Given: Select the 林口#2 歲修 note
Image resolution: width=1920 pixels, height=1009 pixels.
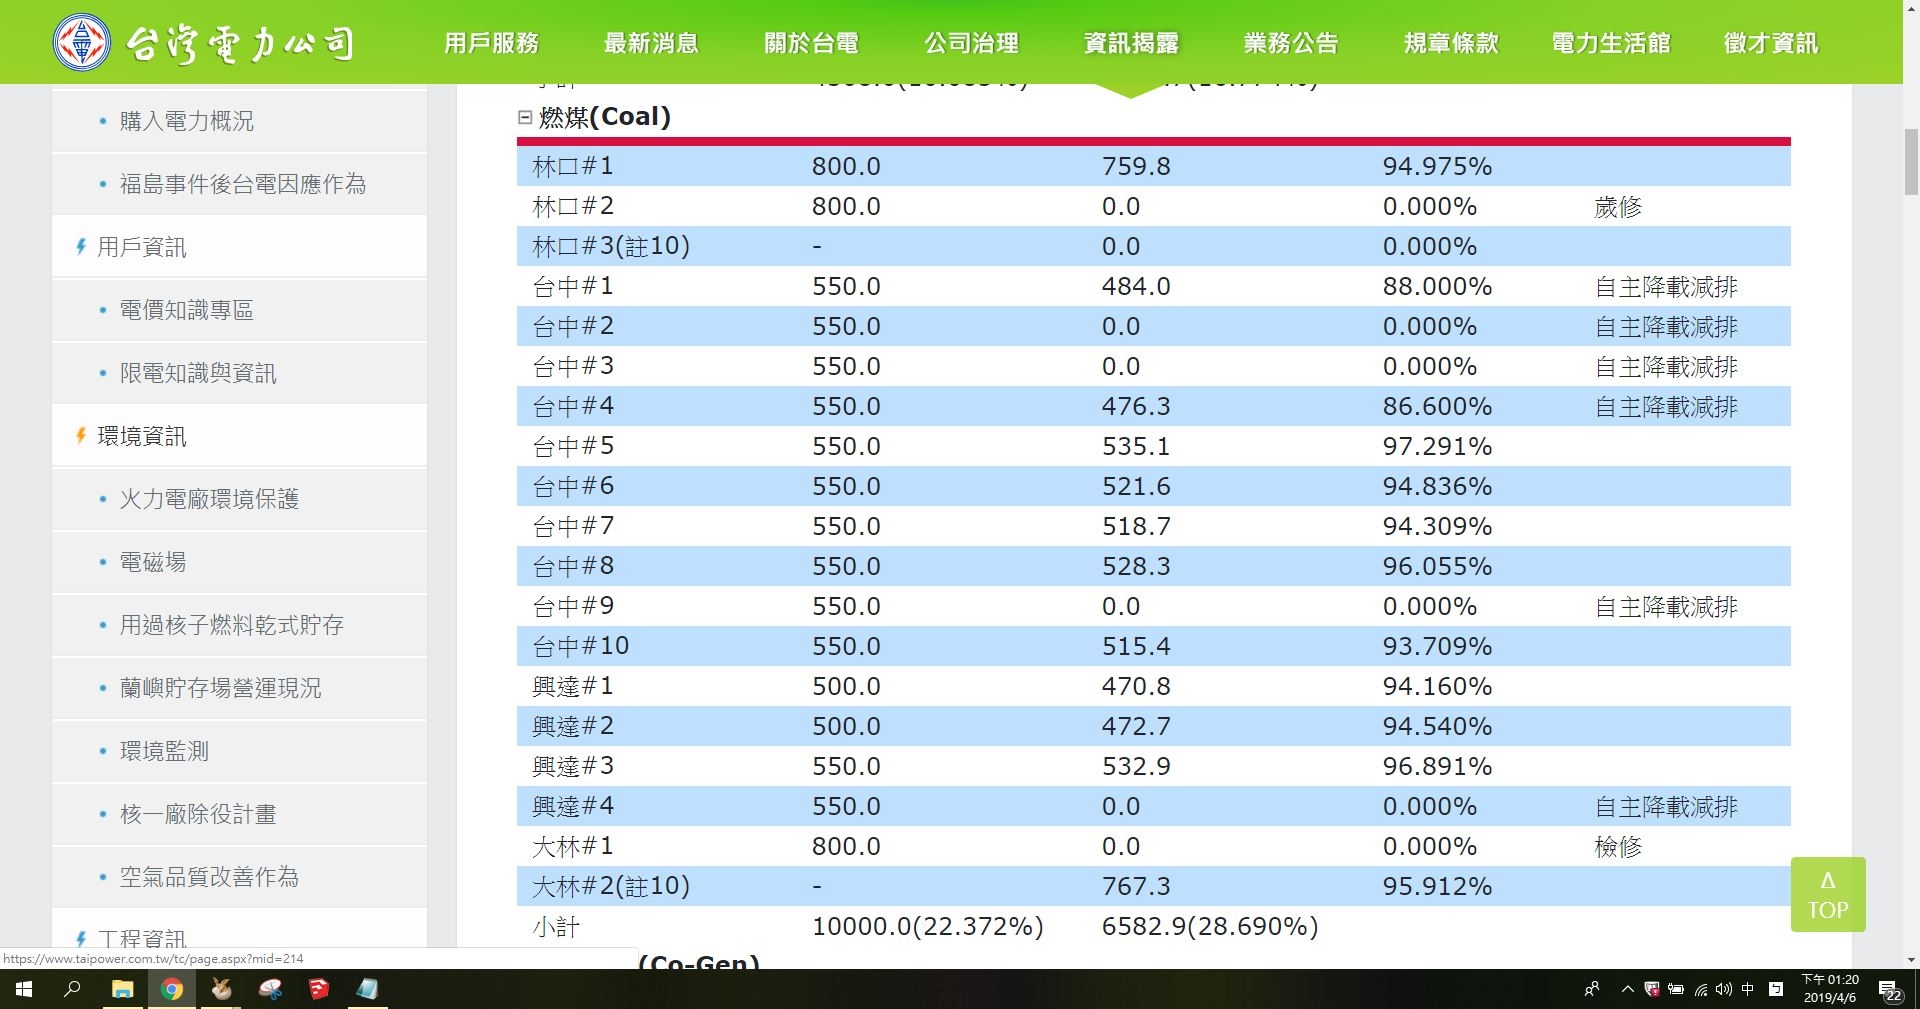Looking at the screenshot, I should tap(1618, 207).
